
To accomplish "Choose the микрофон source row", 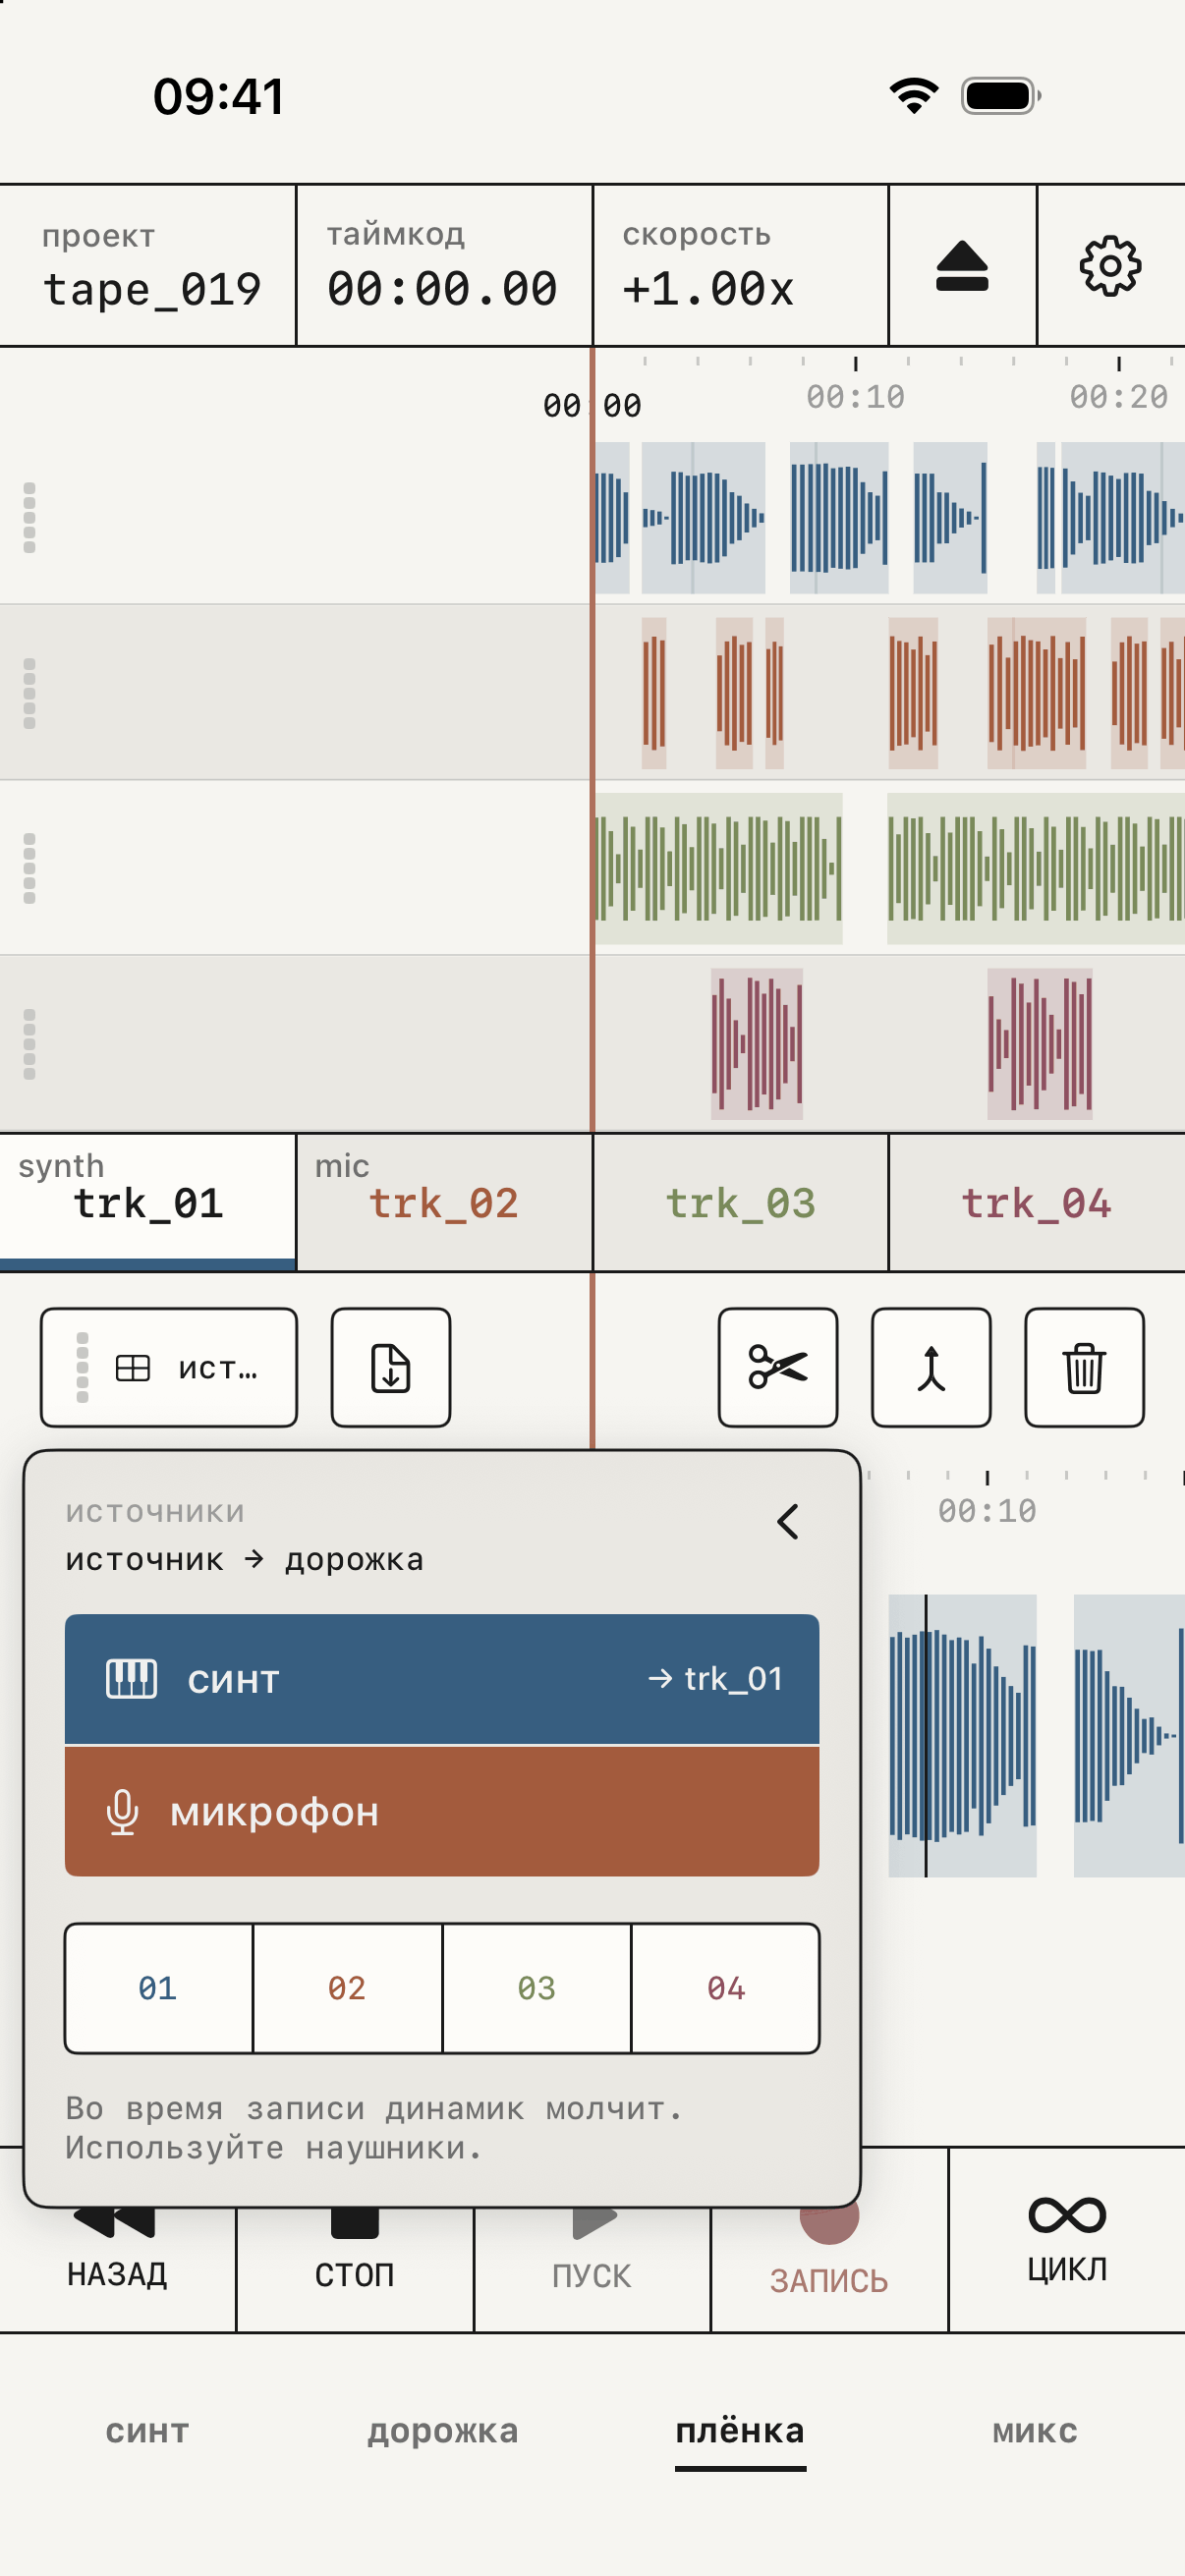I will tap(442, 1811).
